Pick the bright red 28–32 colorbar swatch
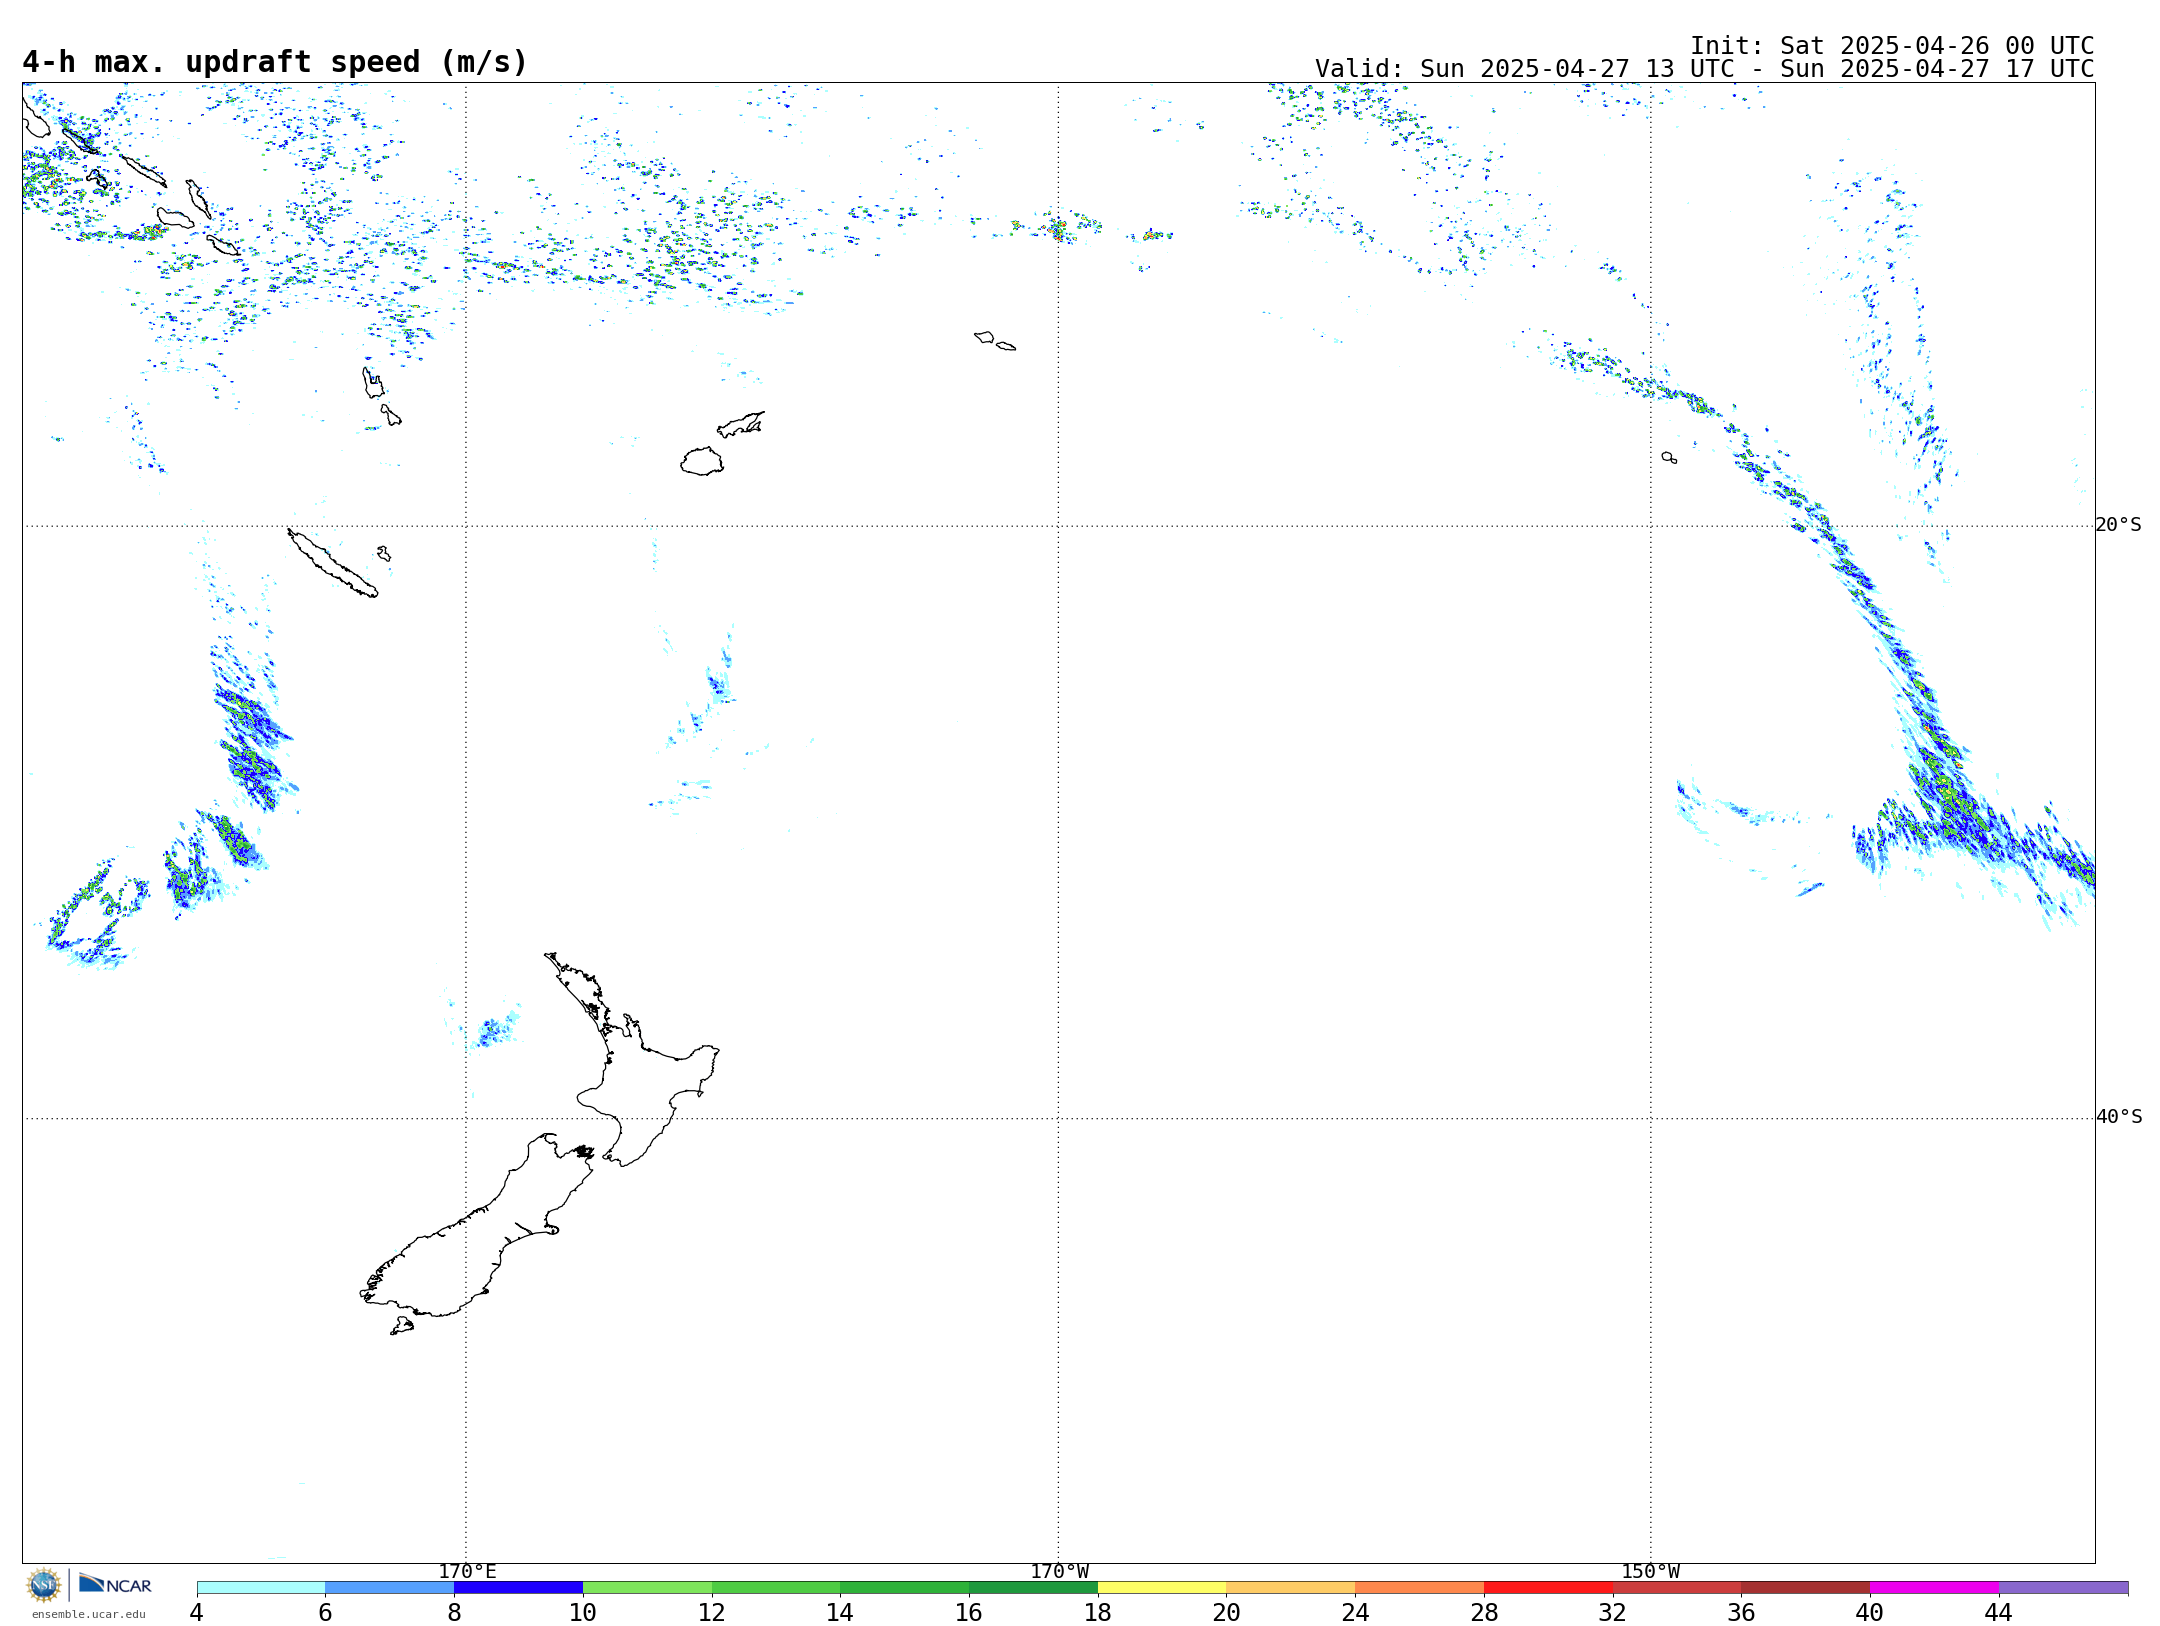2160x1626 pixels. [1549, 1588]
